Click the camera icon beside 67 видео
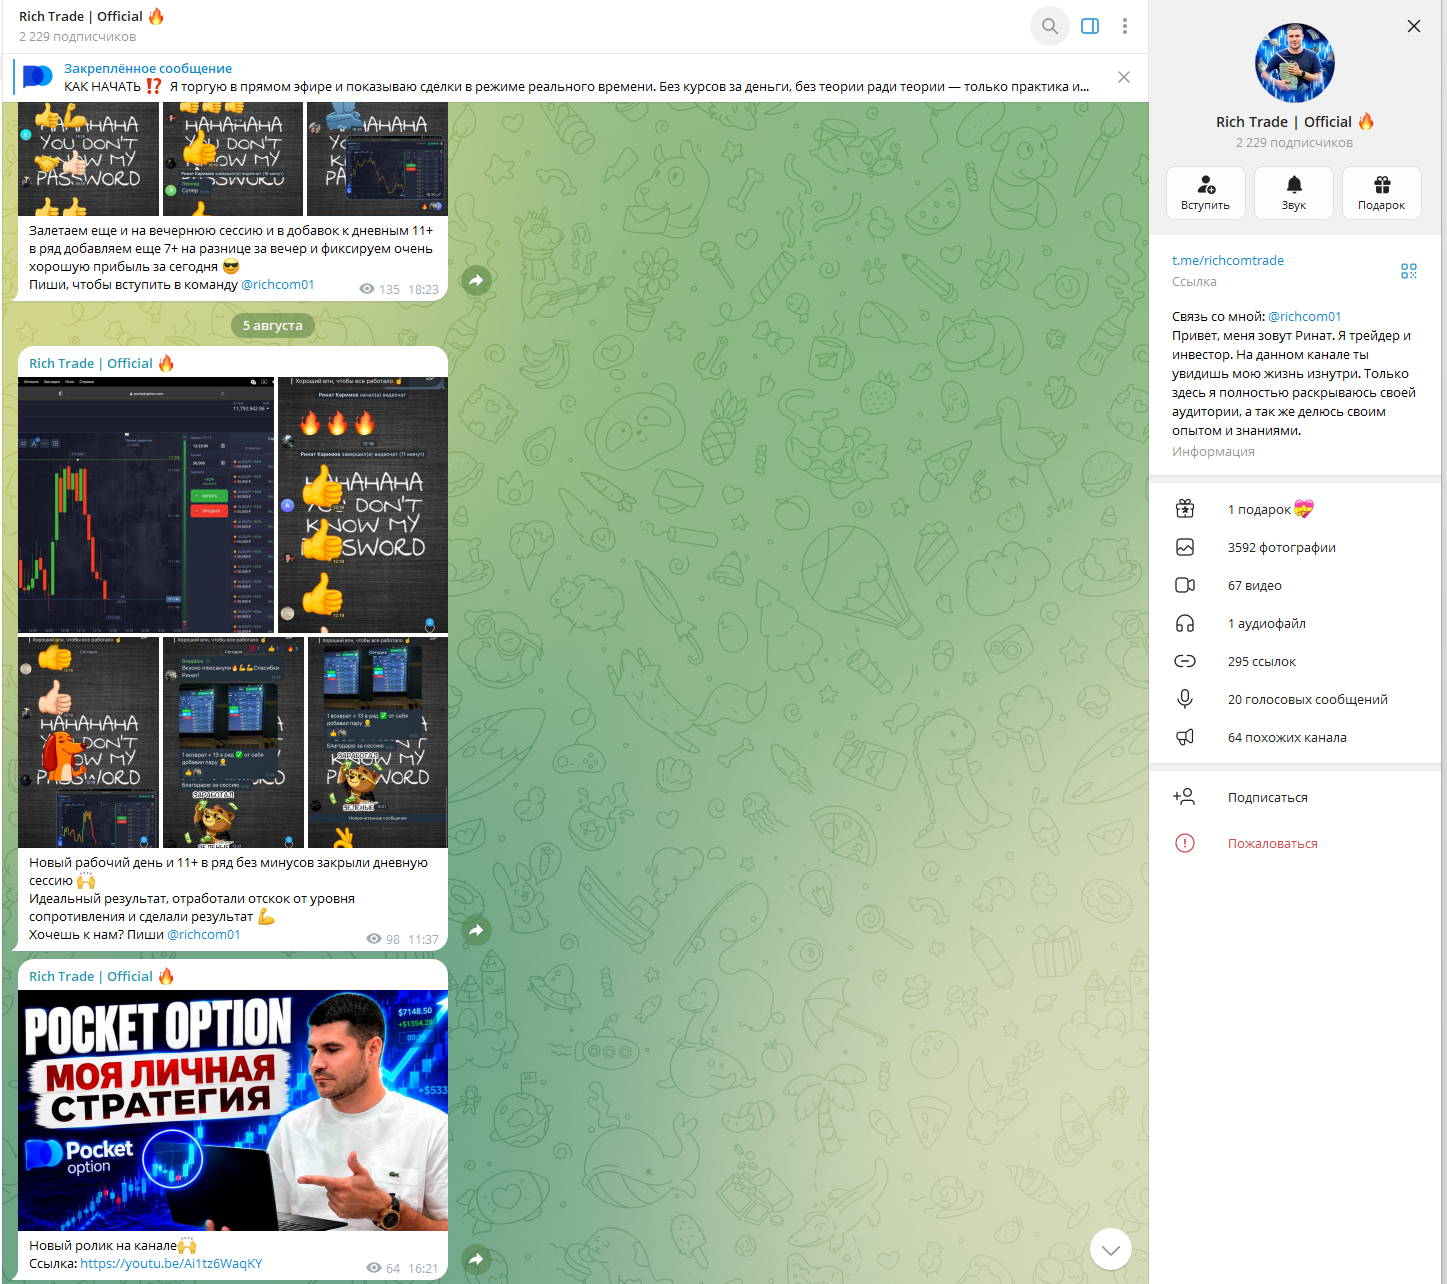This screenshot has height=1284, width=1447. tap(1185, 585)
